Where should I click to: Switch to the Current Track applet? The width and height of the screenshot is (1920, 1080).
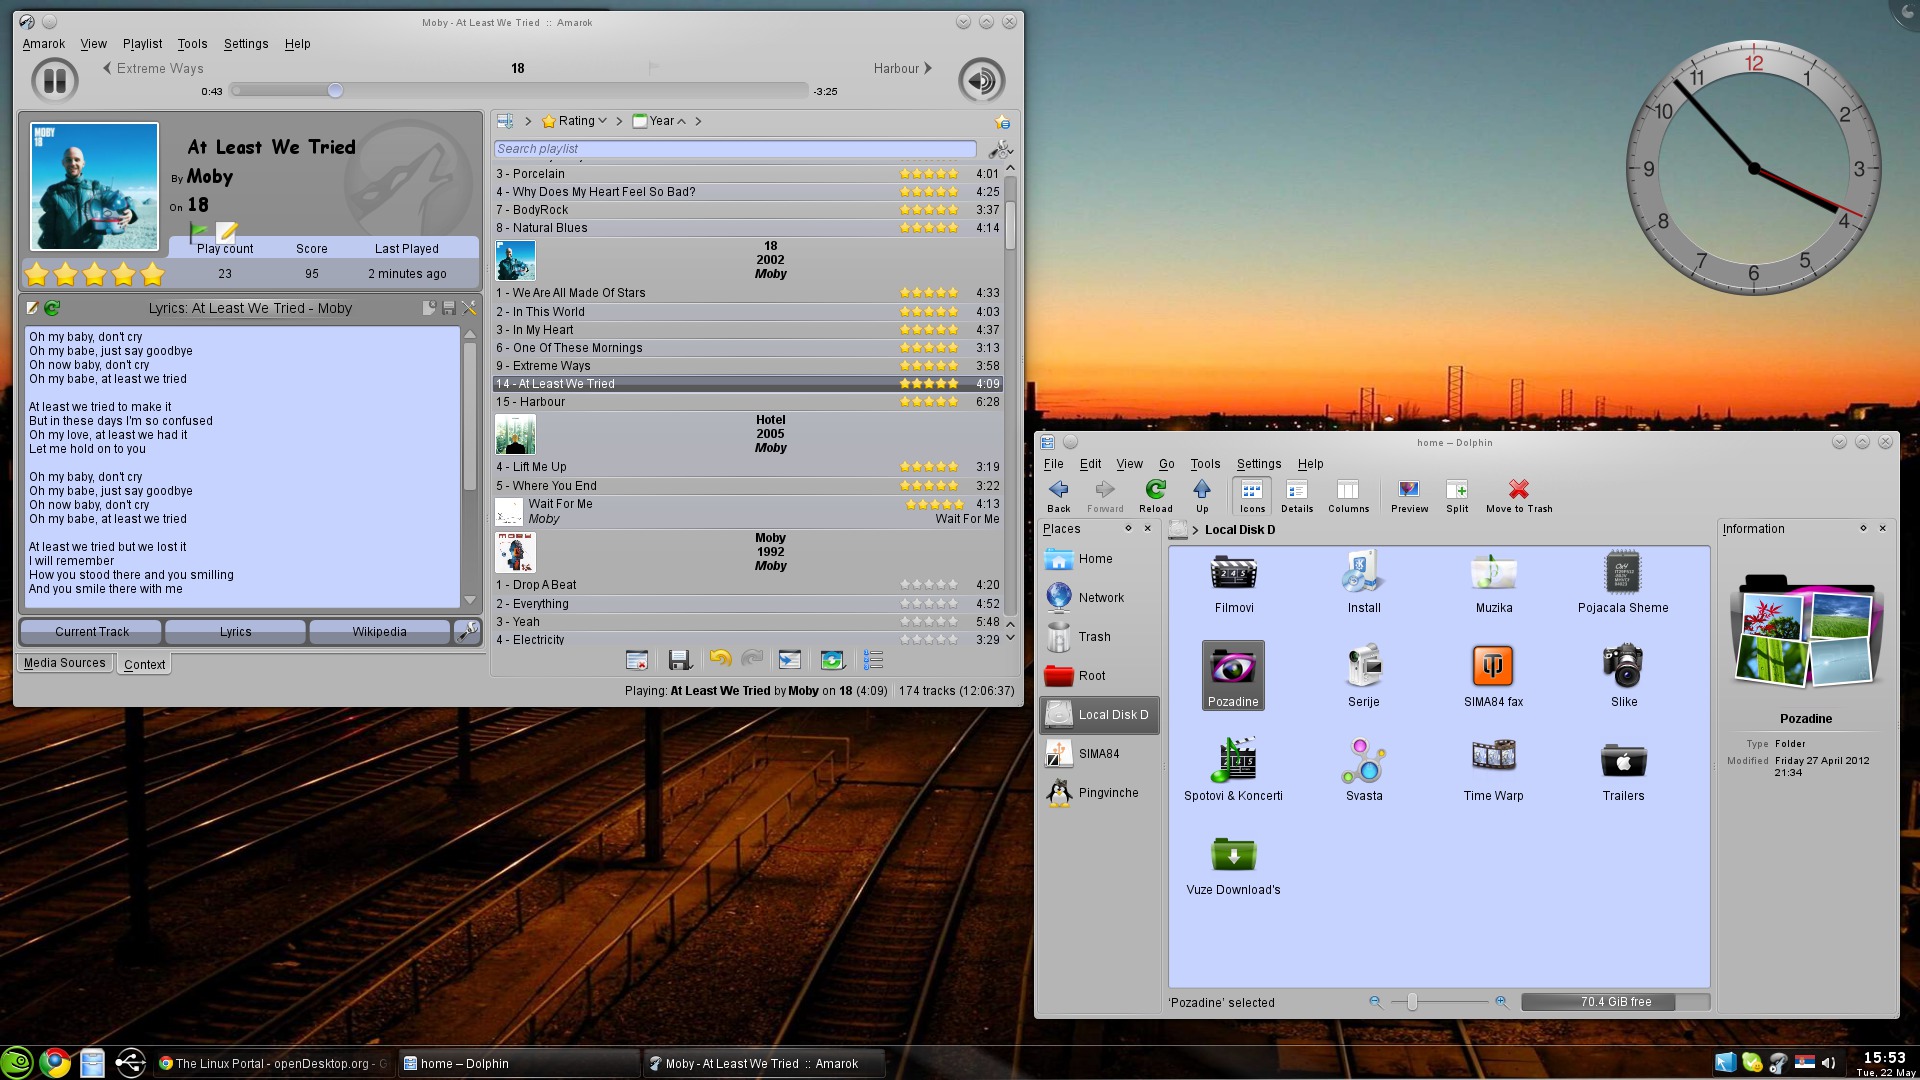[x=92, y=632]
